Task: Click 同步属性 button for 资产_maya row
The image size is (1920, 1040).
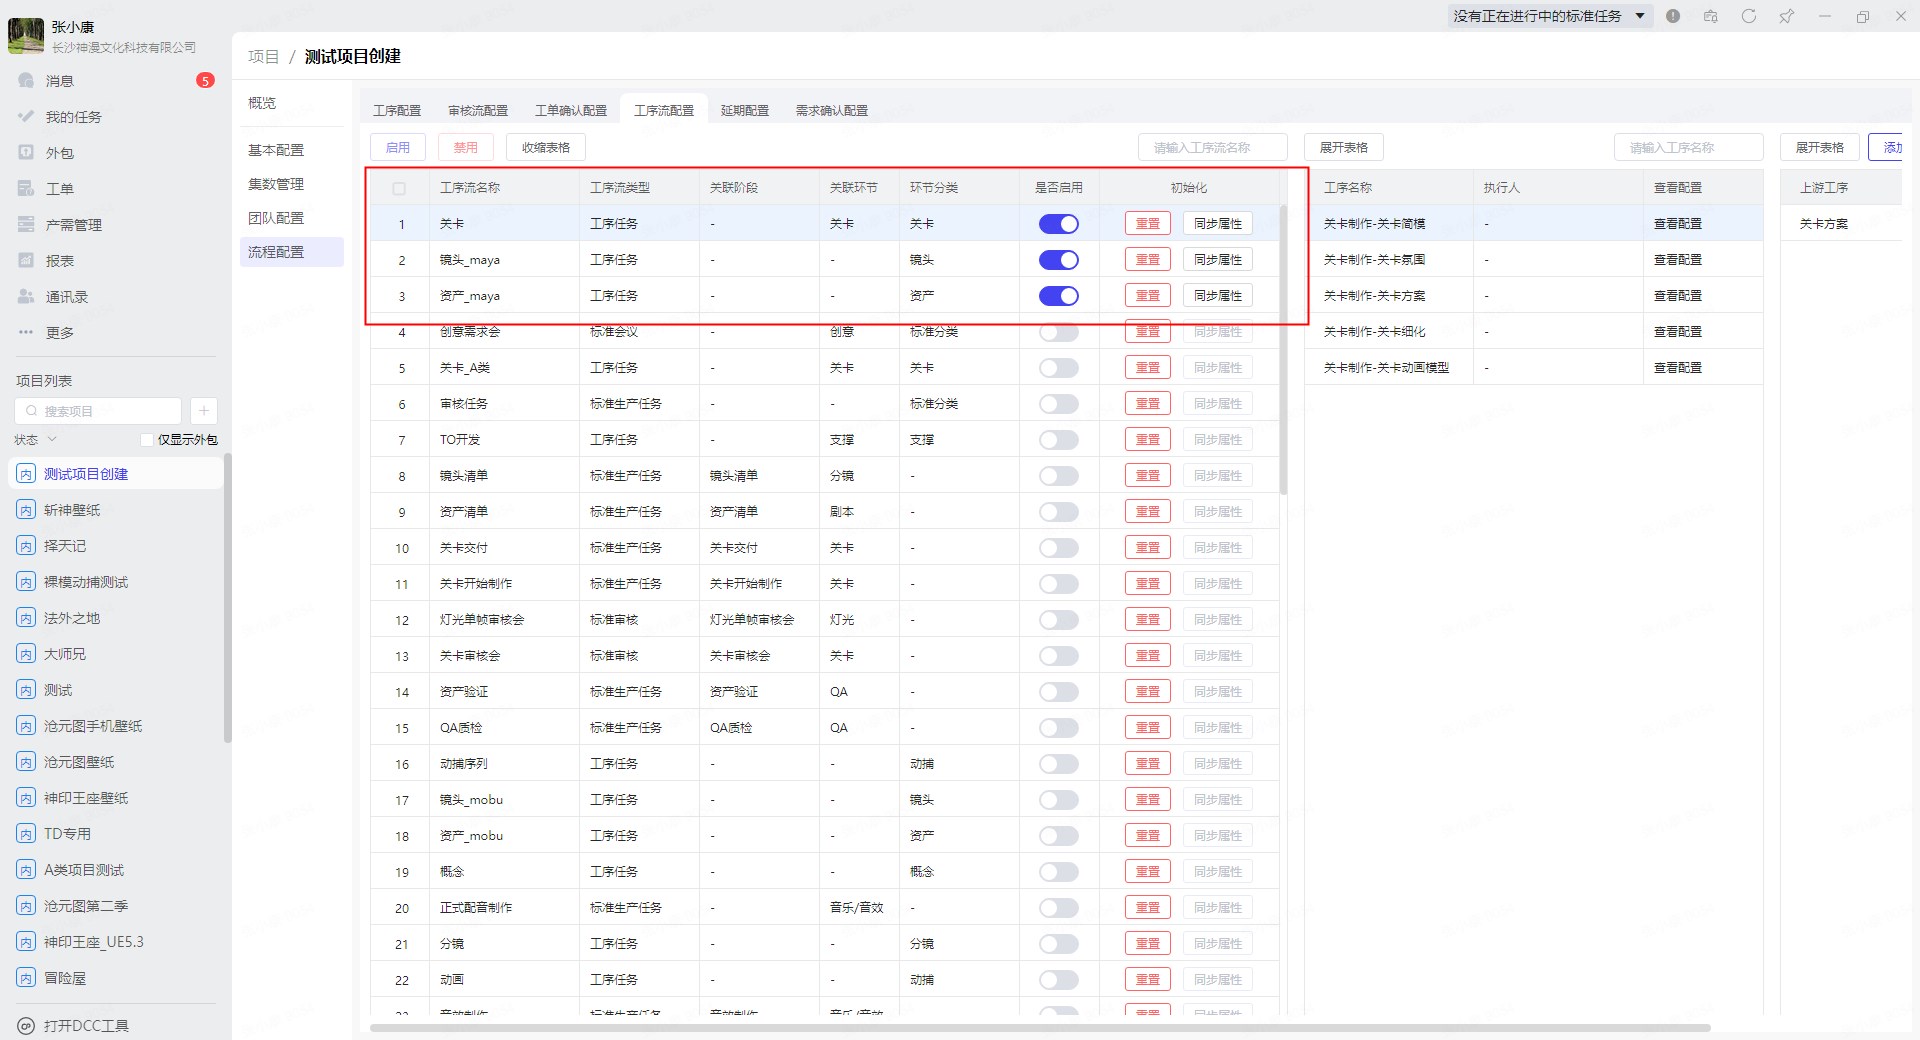Action: (x=1217, y=296)
